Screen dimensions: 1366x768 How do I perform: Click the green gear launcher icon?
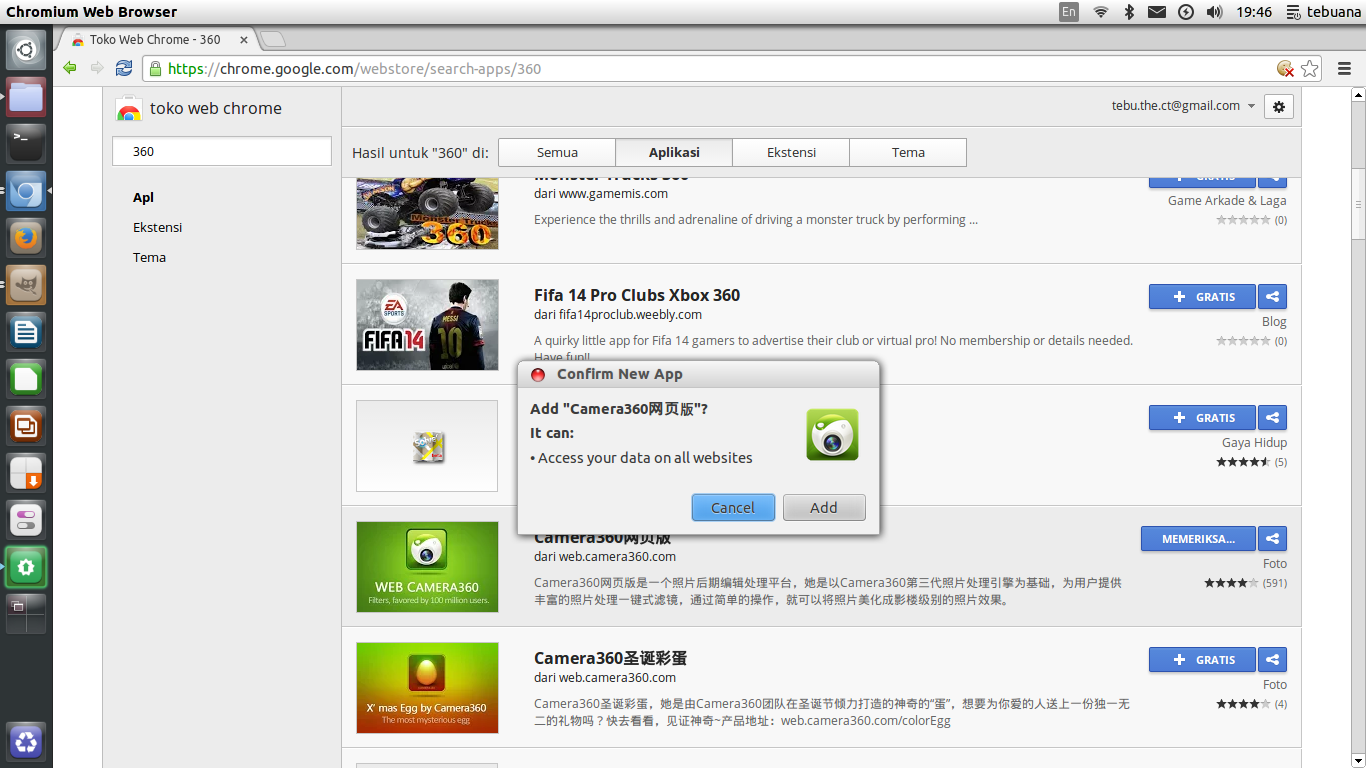[26, 567]
